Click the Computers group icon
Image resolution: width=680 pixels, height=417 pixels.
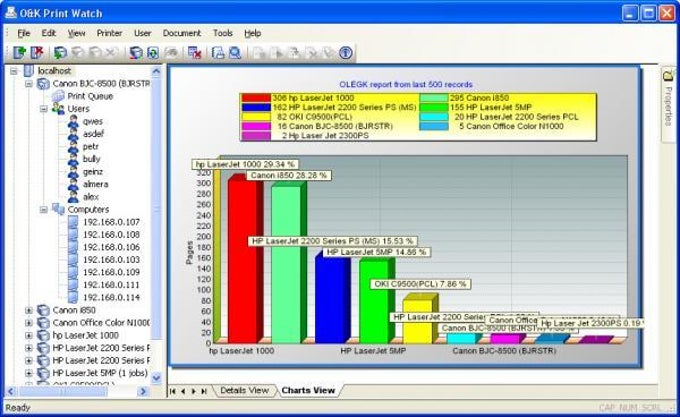tap(58, 209)
